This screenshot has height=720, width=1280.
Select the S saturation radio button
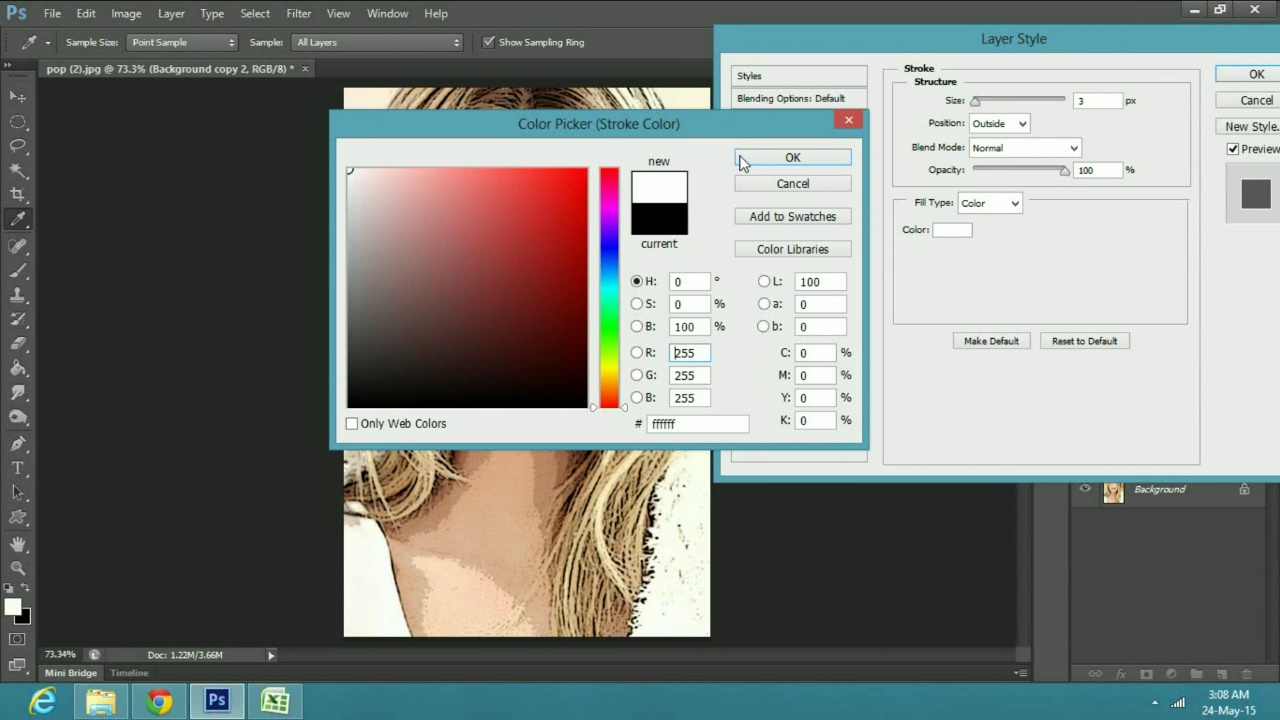(637, 304)
